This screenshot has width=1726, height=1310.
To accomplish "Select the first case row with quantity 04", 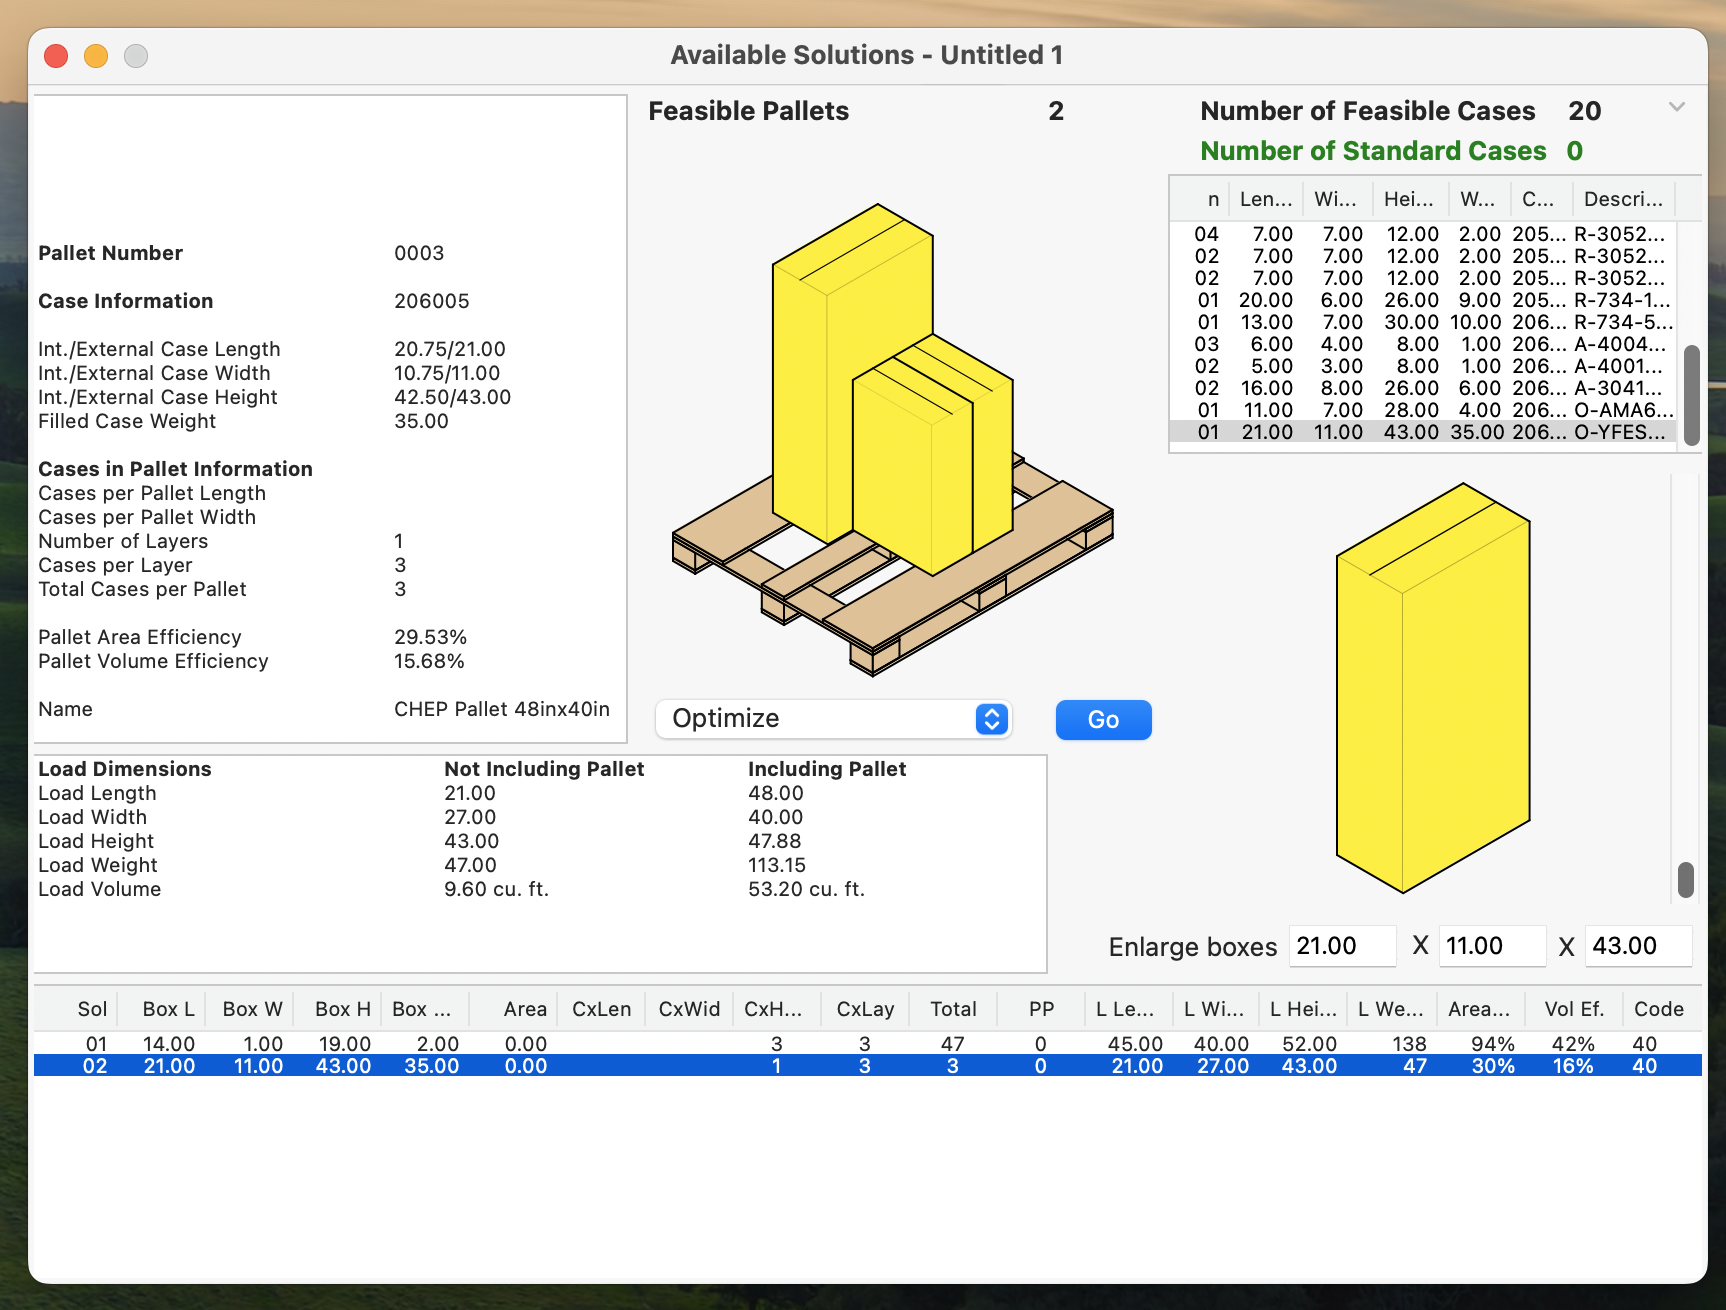I will (x=1424, y=234).
